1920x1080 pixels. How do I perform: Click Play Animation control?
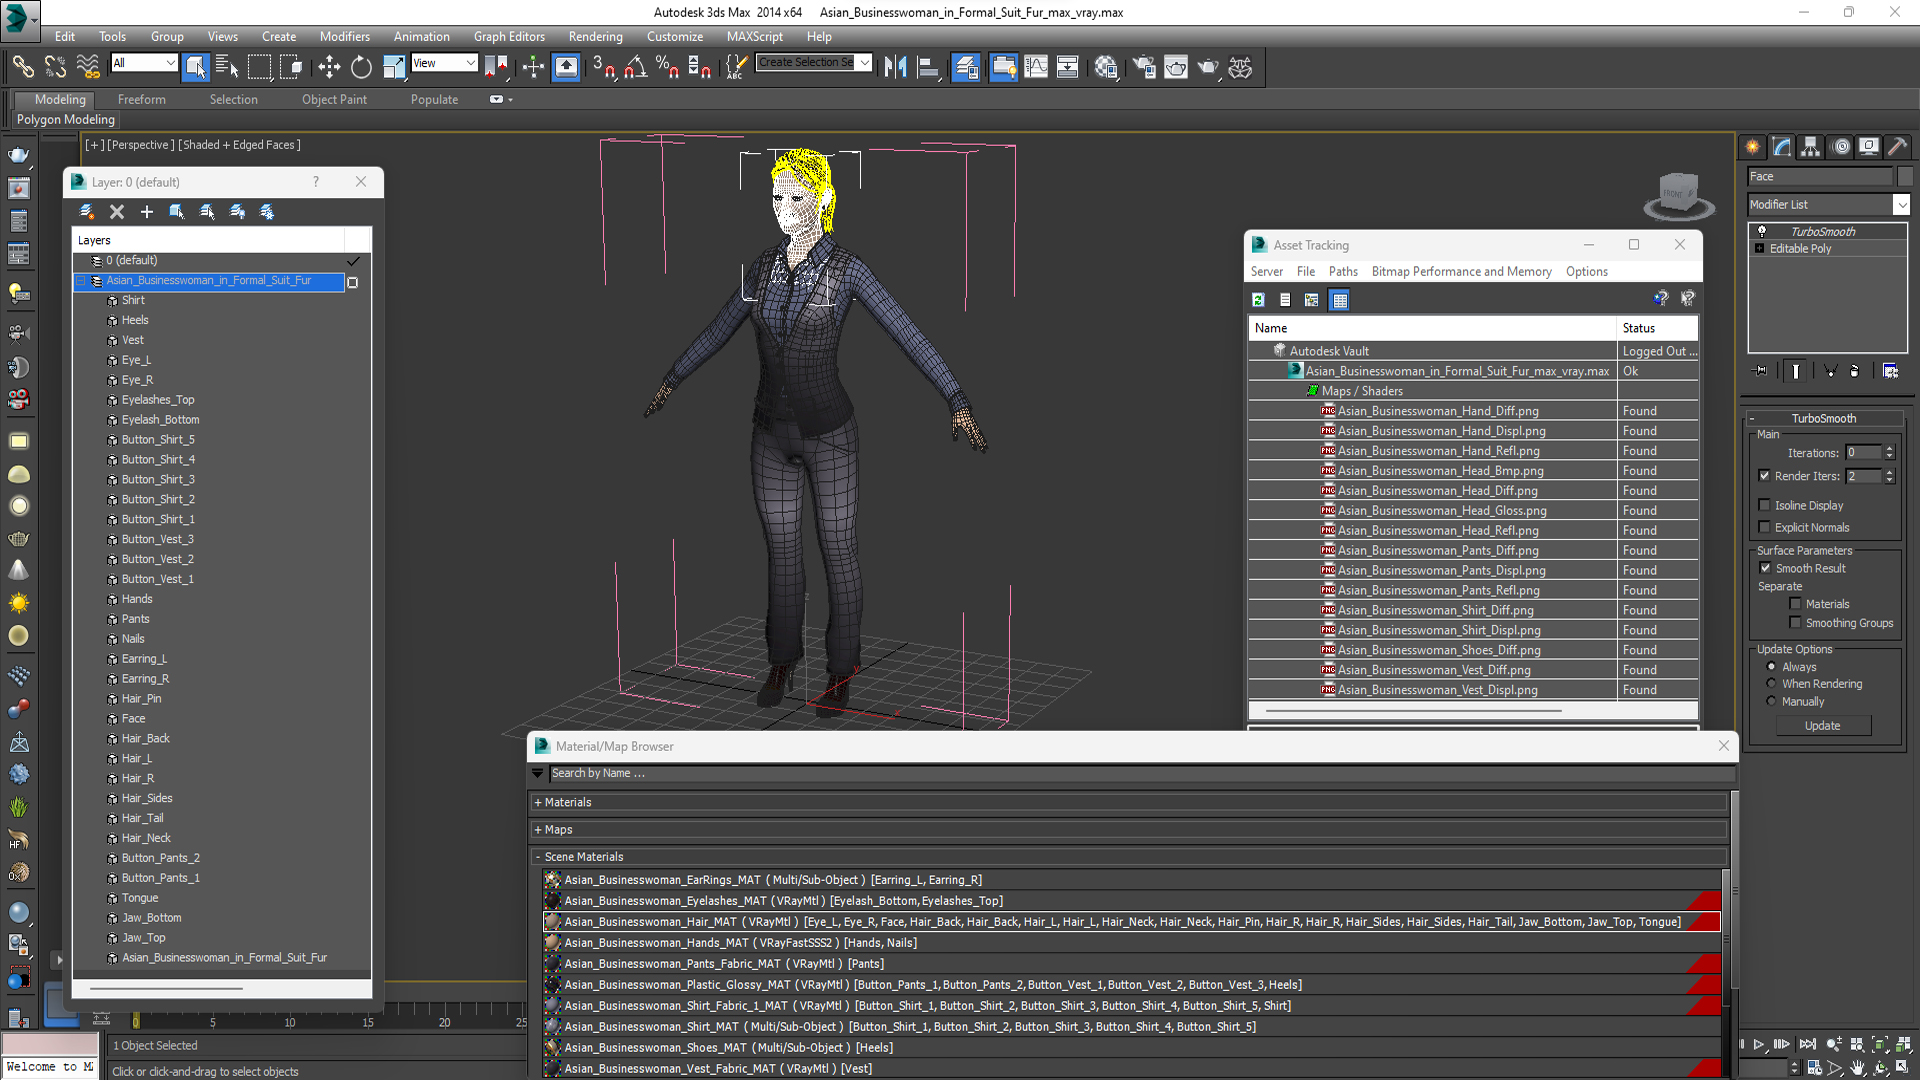pos(1759,1044)
